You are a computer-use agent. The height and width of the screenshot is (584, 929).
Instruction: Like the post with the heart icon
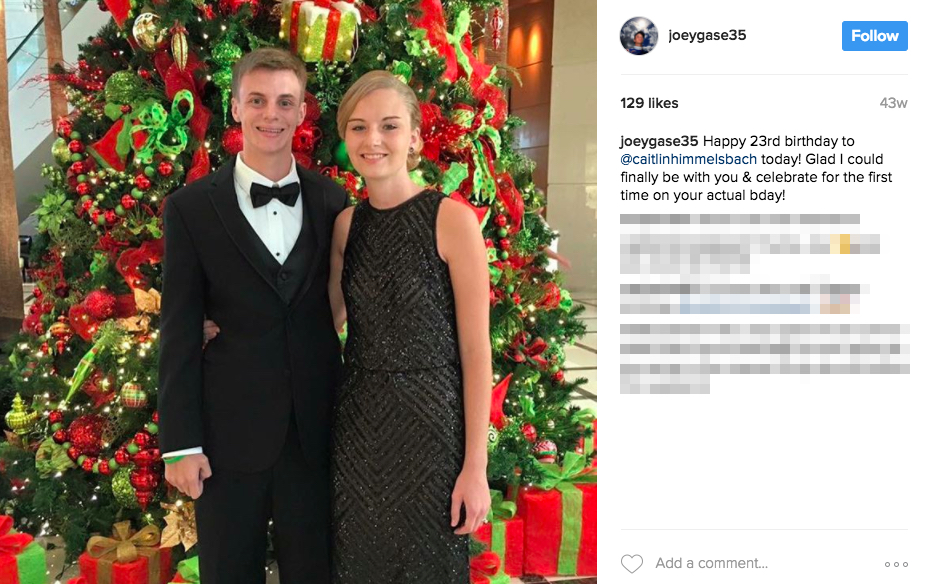pos(632,563)
